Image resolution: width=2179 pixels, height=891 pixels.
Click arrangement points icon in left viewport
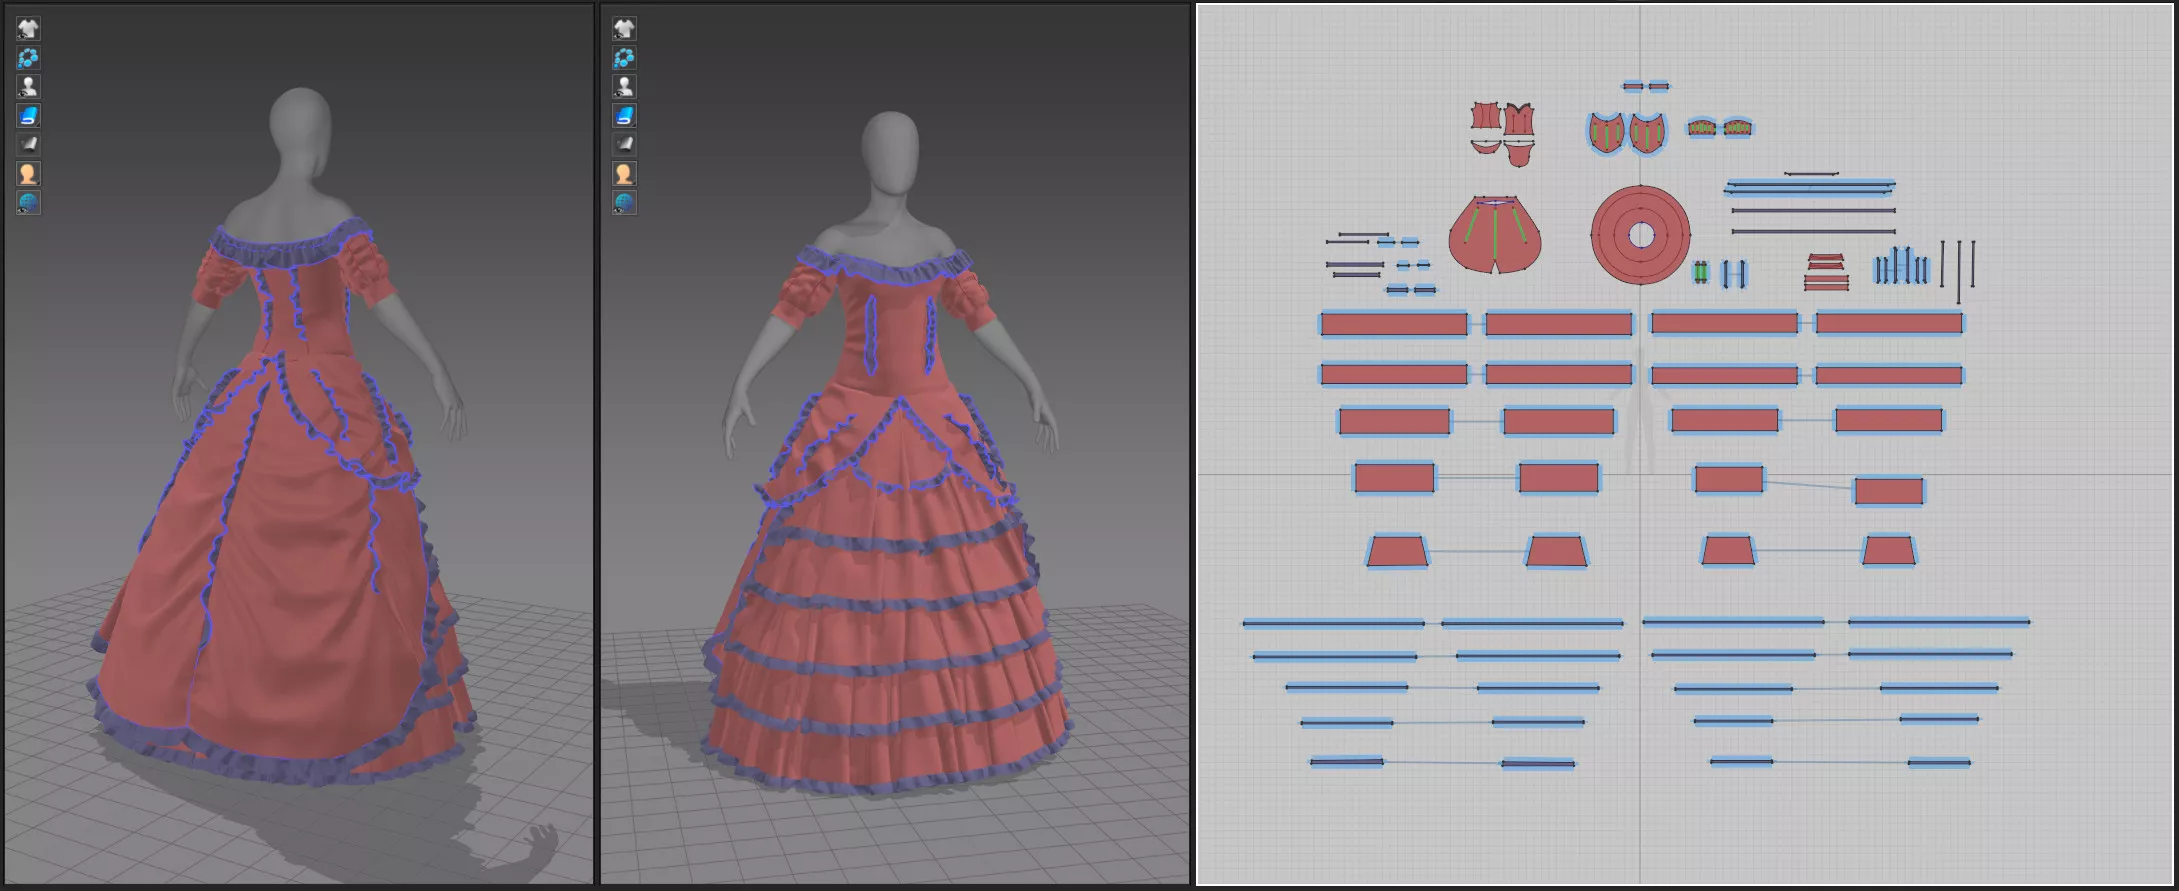click(28, 58)
